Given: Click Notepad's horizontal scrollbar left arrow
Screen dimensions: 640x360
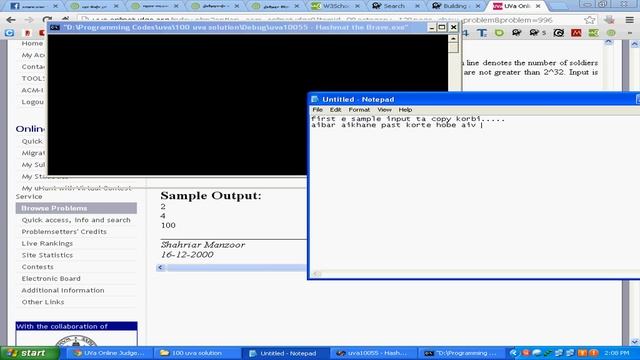Looking at the screenshot, I should pyautogui.click(x=317, y=274).
